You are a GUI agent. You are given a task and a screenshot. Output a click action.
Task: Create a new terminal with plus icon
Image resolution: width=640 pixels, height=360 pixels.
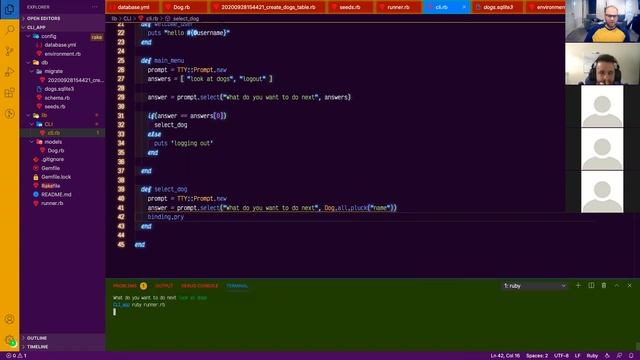click(x=578, y=286)
